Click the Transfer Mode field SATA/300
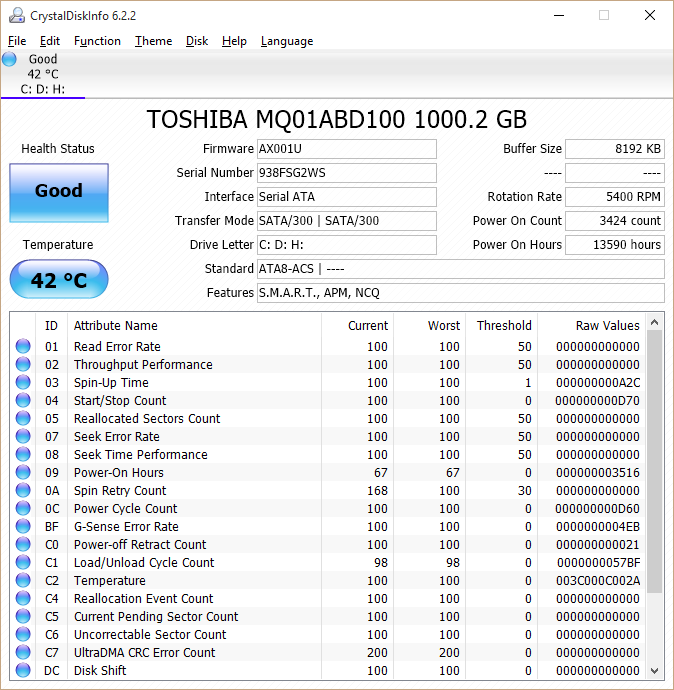 coord(347,220)
